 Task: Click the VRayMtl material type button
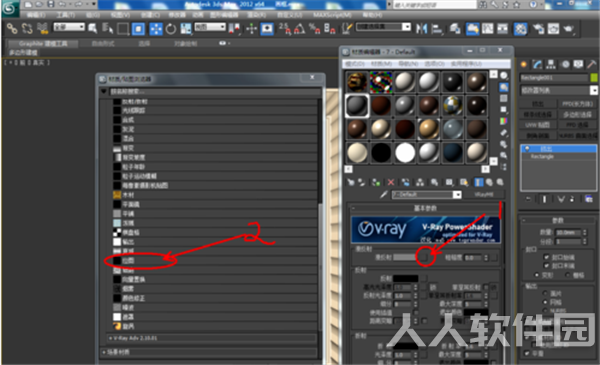[484, 195]
